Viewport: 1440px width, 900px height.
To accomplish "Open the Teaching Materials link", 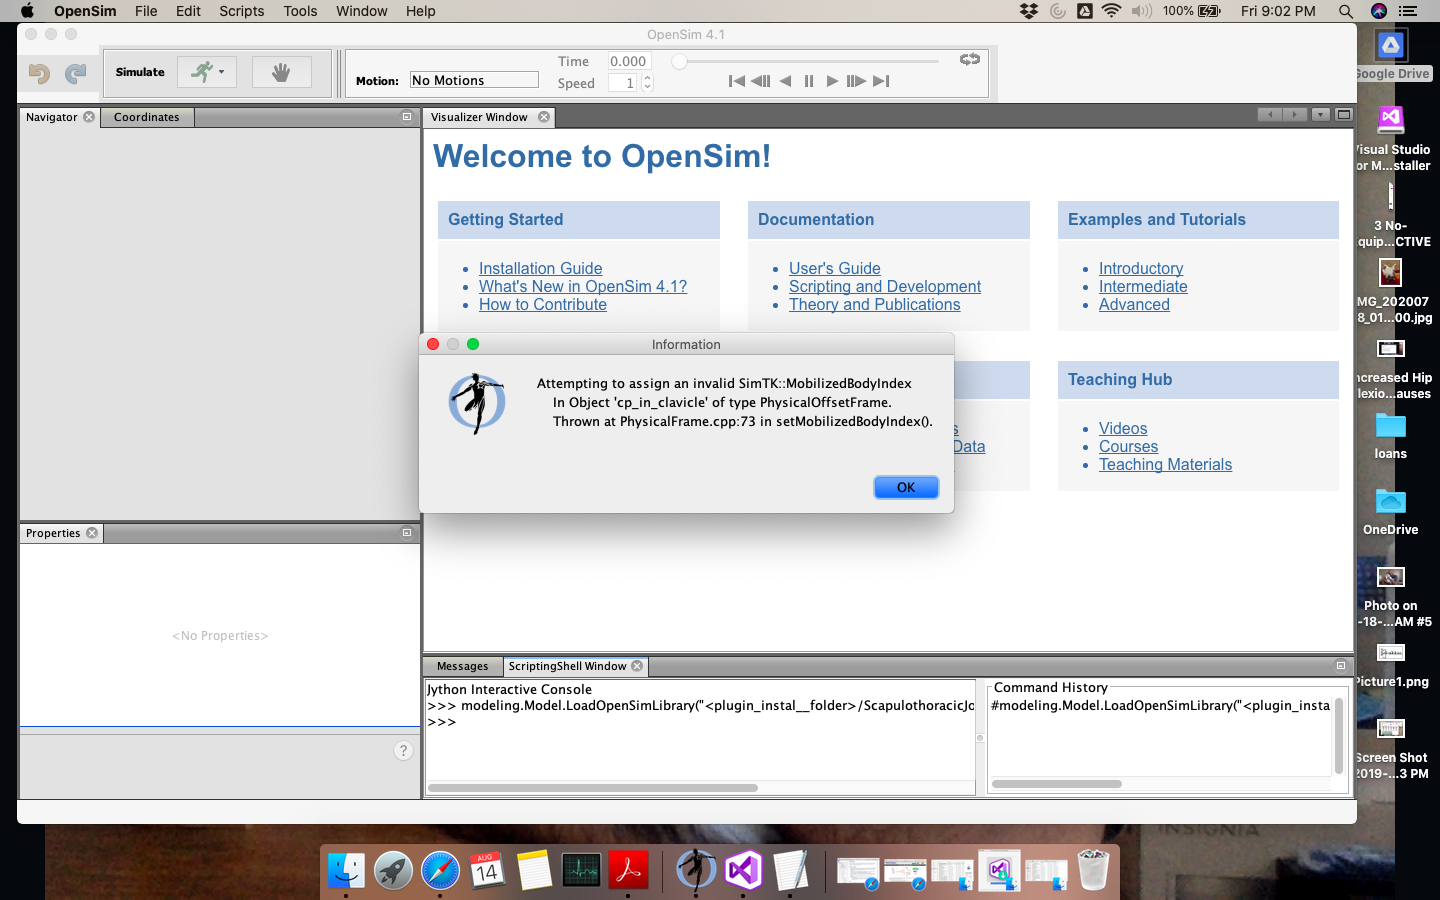I will pyautogui.click(x=1165, y=464).
